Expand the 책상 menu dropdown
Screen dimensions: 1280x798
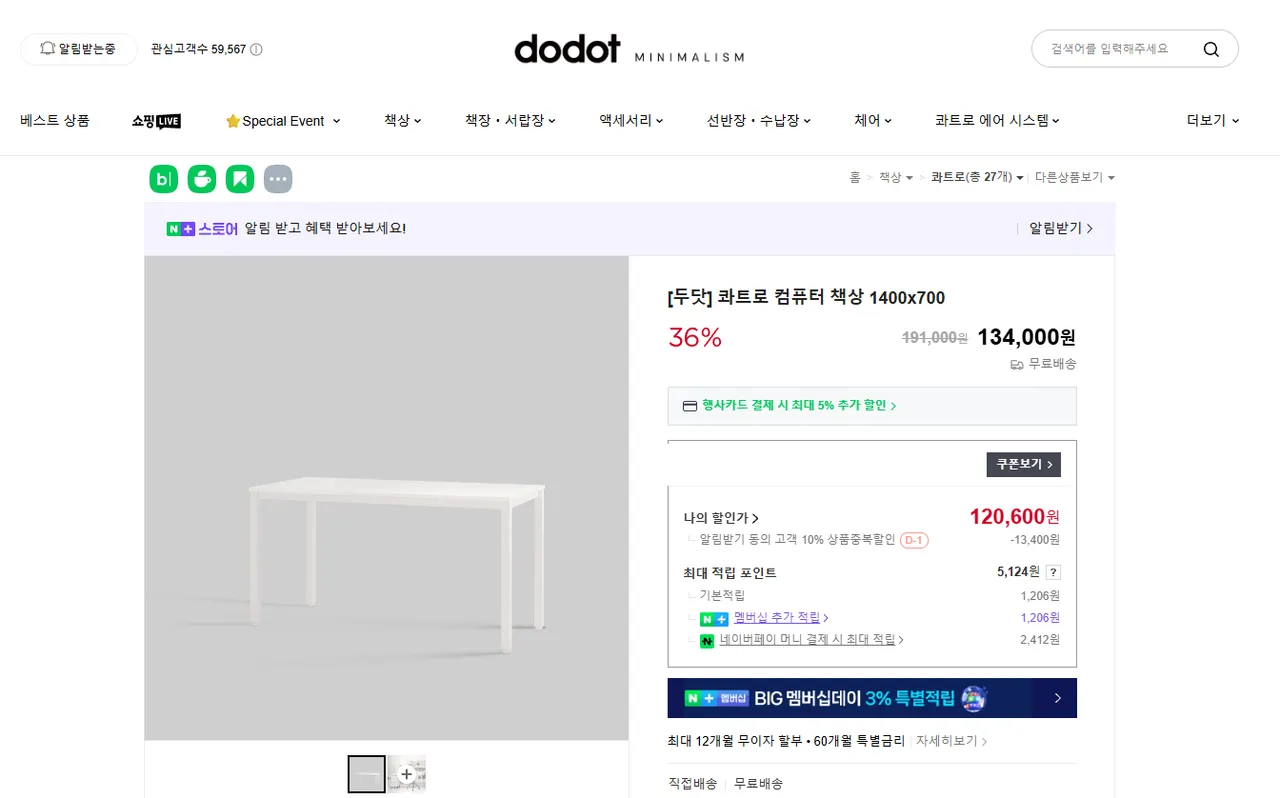click(x=402, y=120)
